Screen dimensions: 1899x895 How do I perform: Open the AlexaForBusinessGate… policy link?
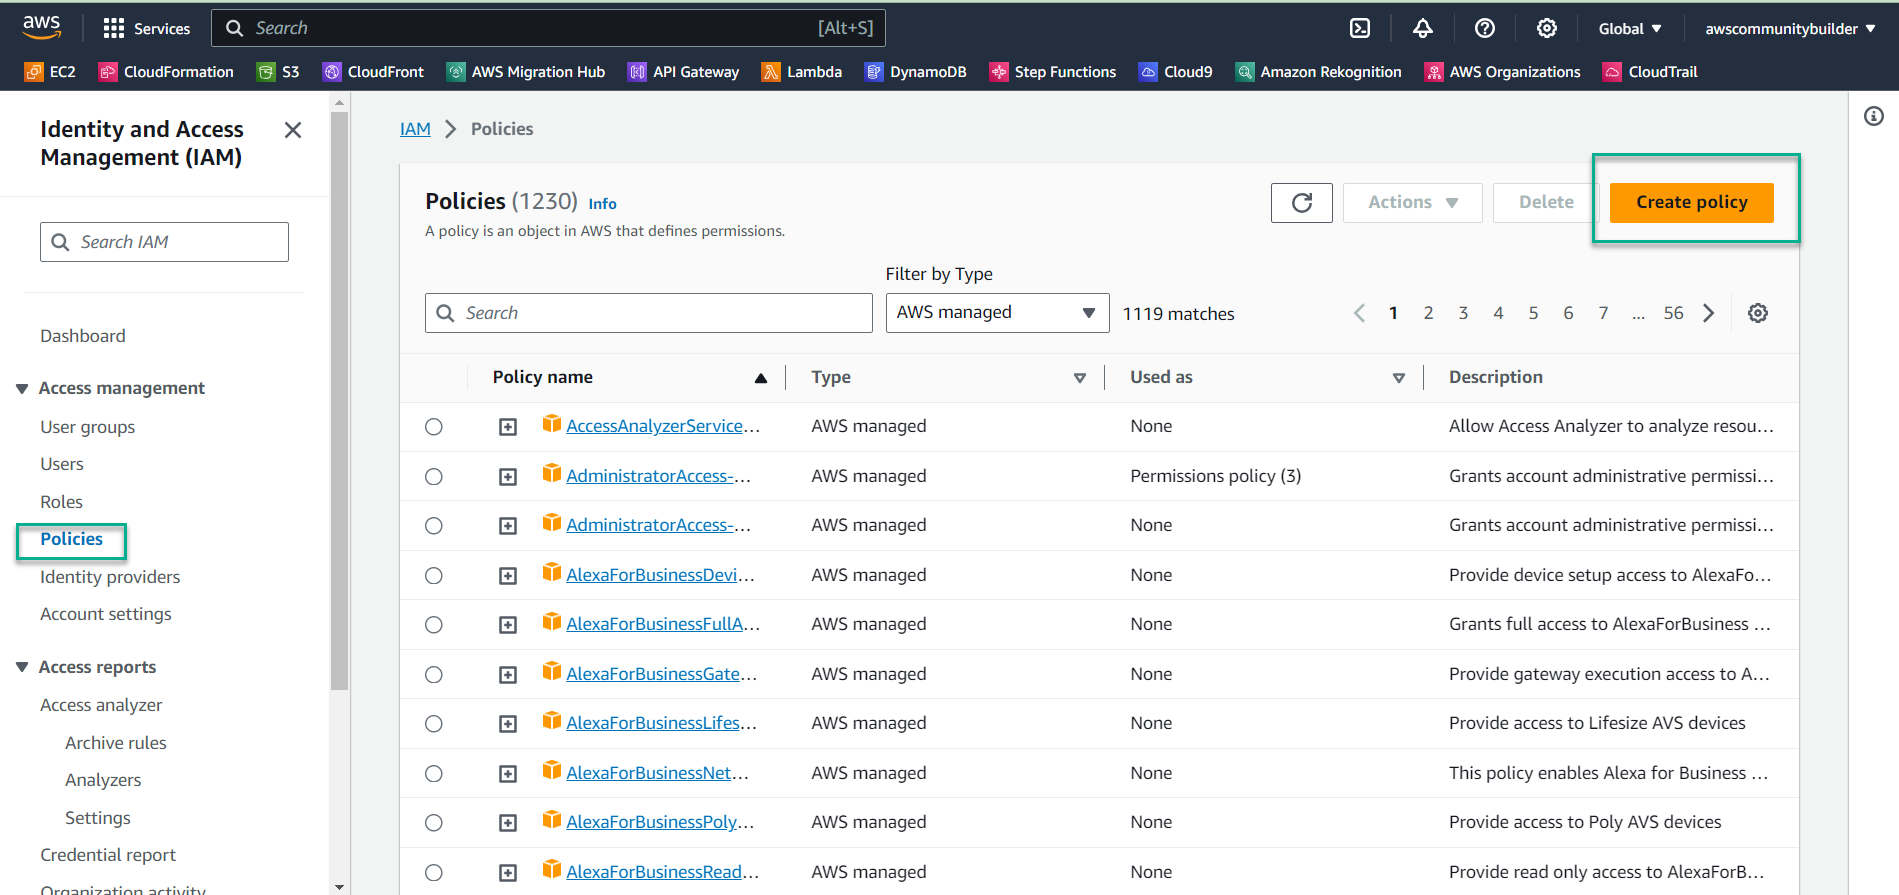click(x=661, y=674)
